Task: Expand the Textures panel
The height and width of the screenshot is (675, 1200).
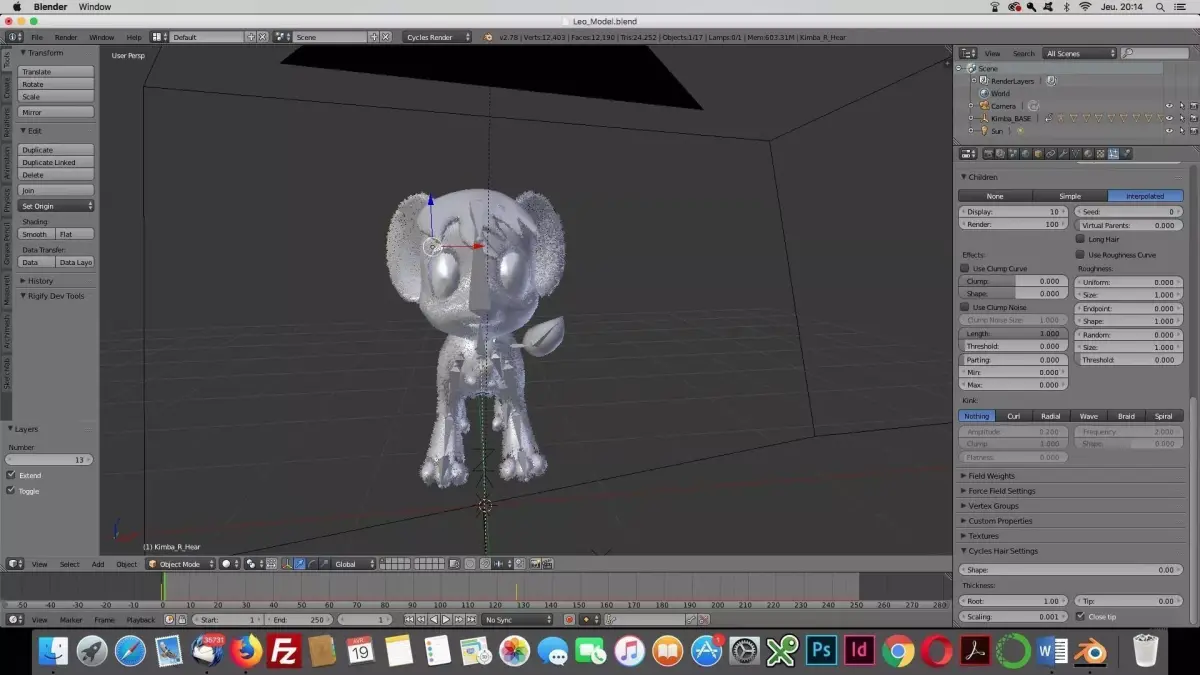Action: (x=983, y=536)
